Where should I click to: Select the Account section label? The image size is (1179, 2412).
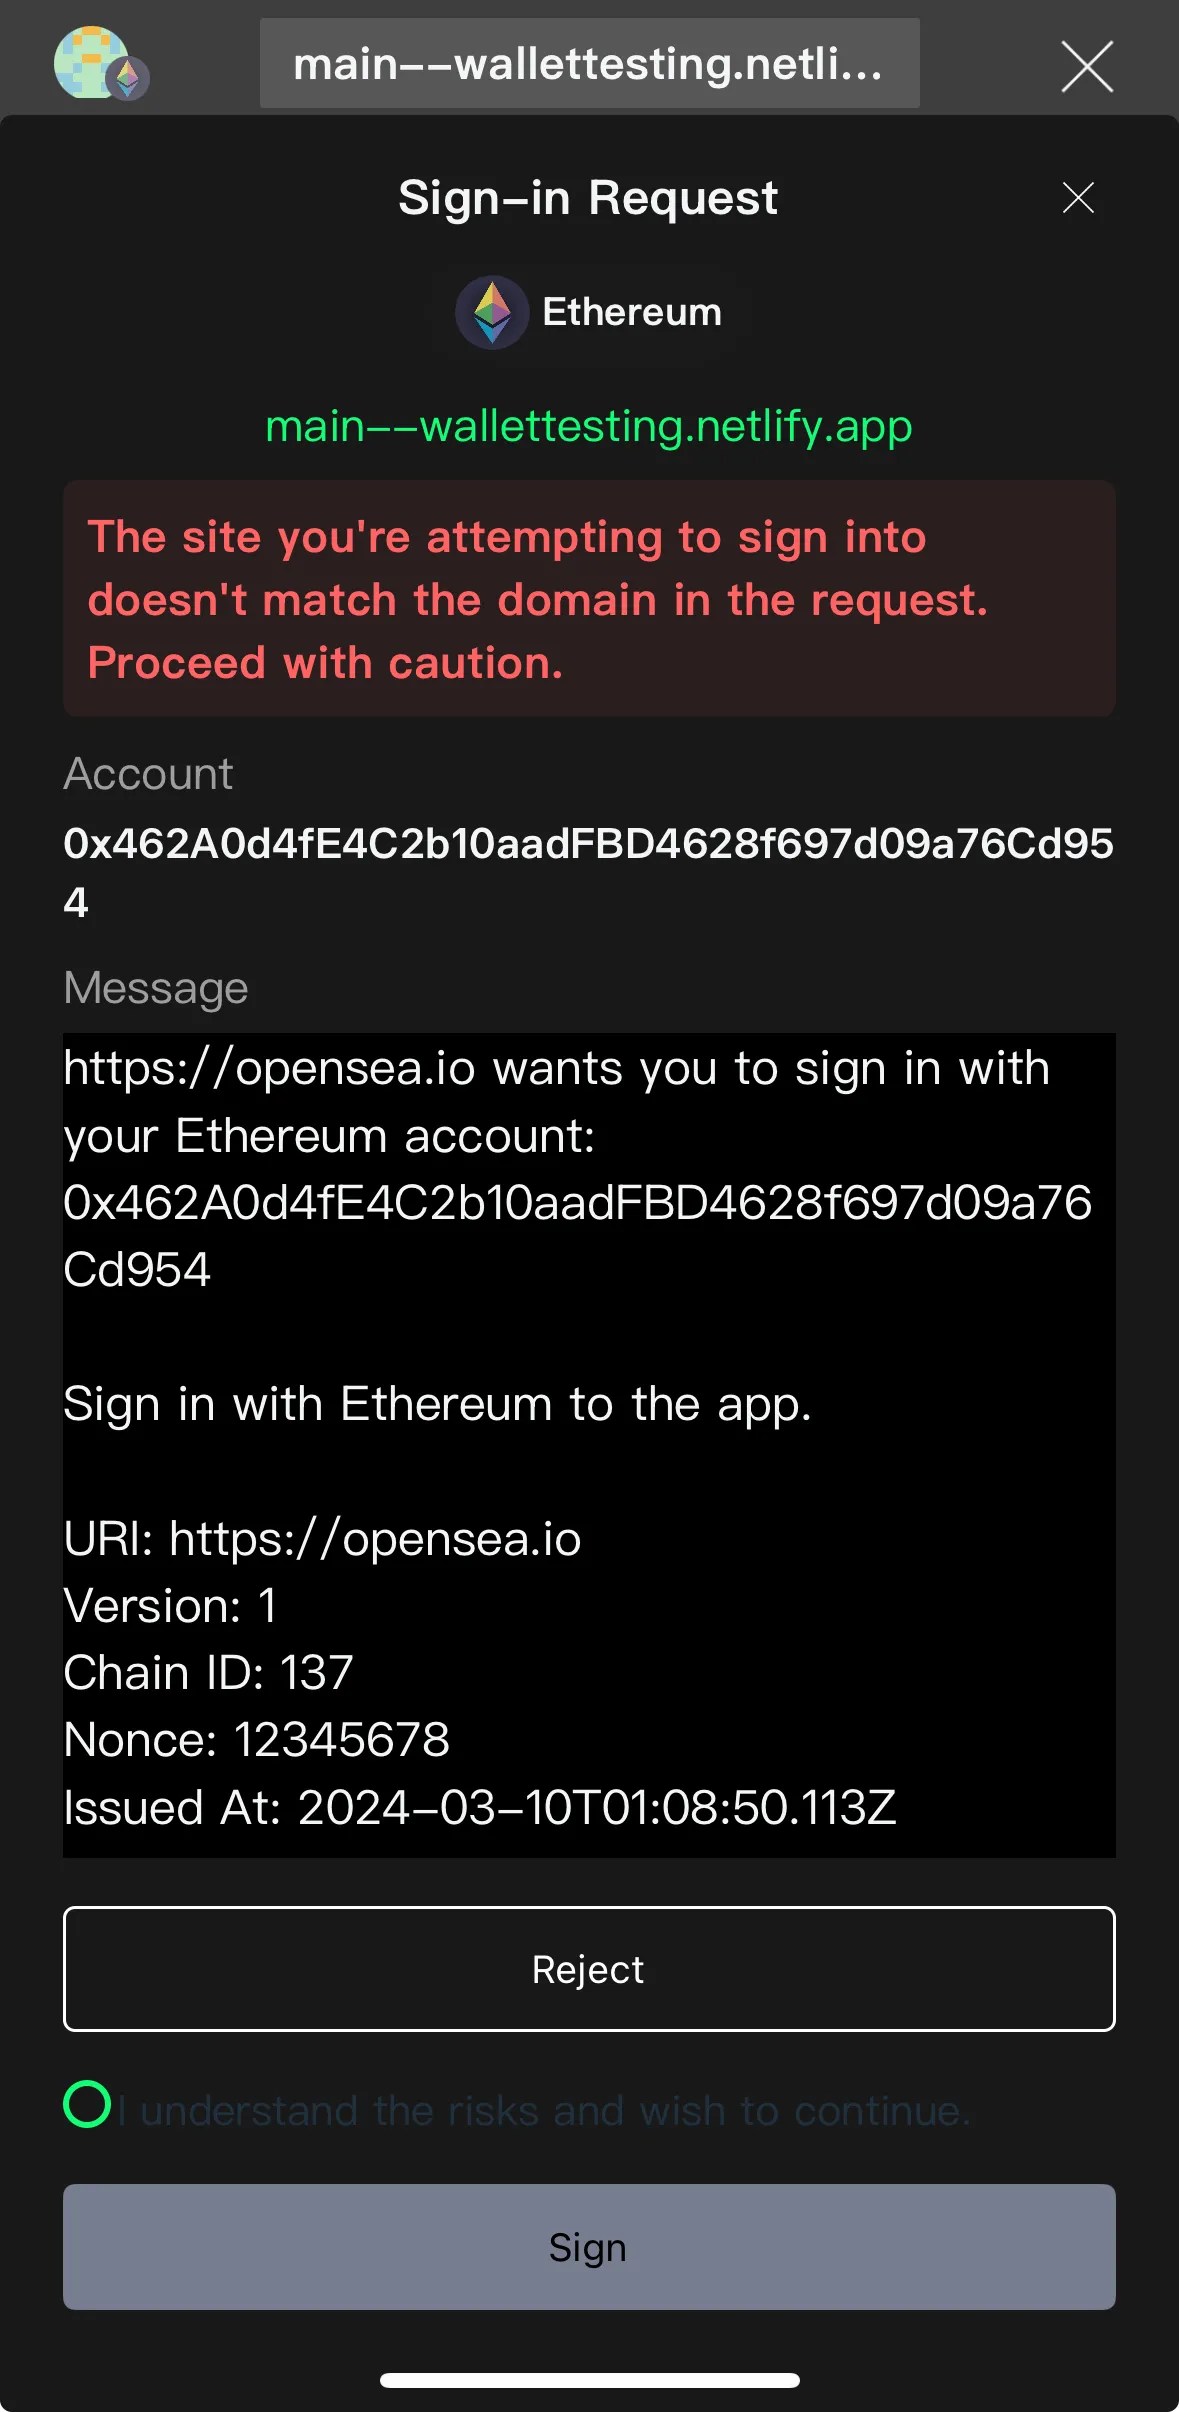148,773
